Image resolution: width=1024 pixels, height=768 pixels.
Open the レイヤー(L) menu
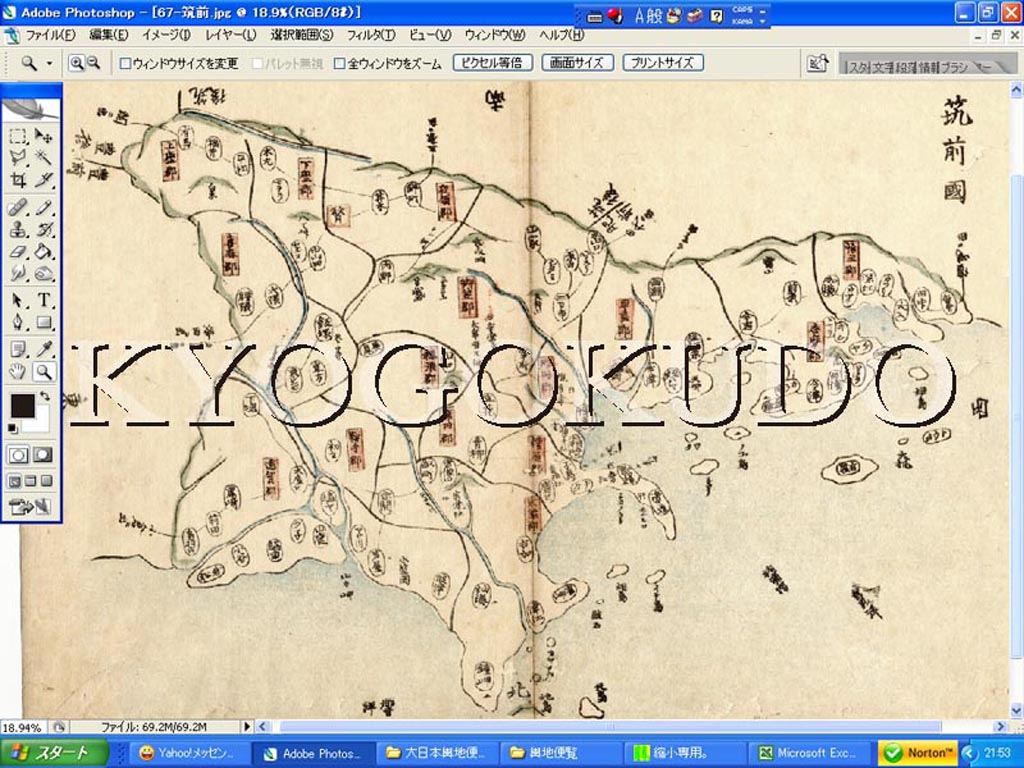[x=230, y=35]
